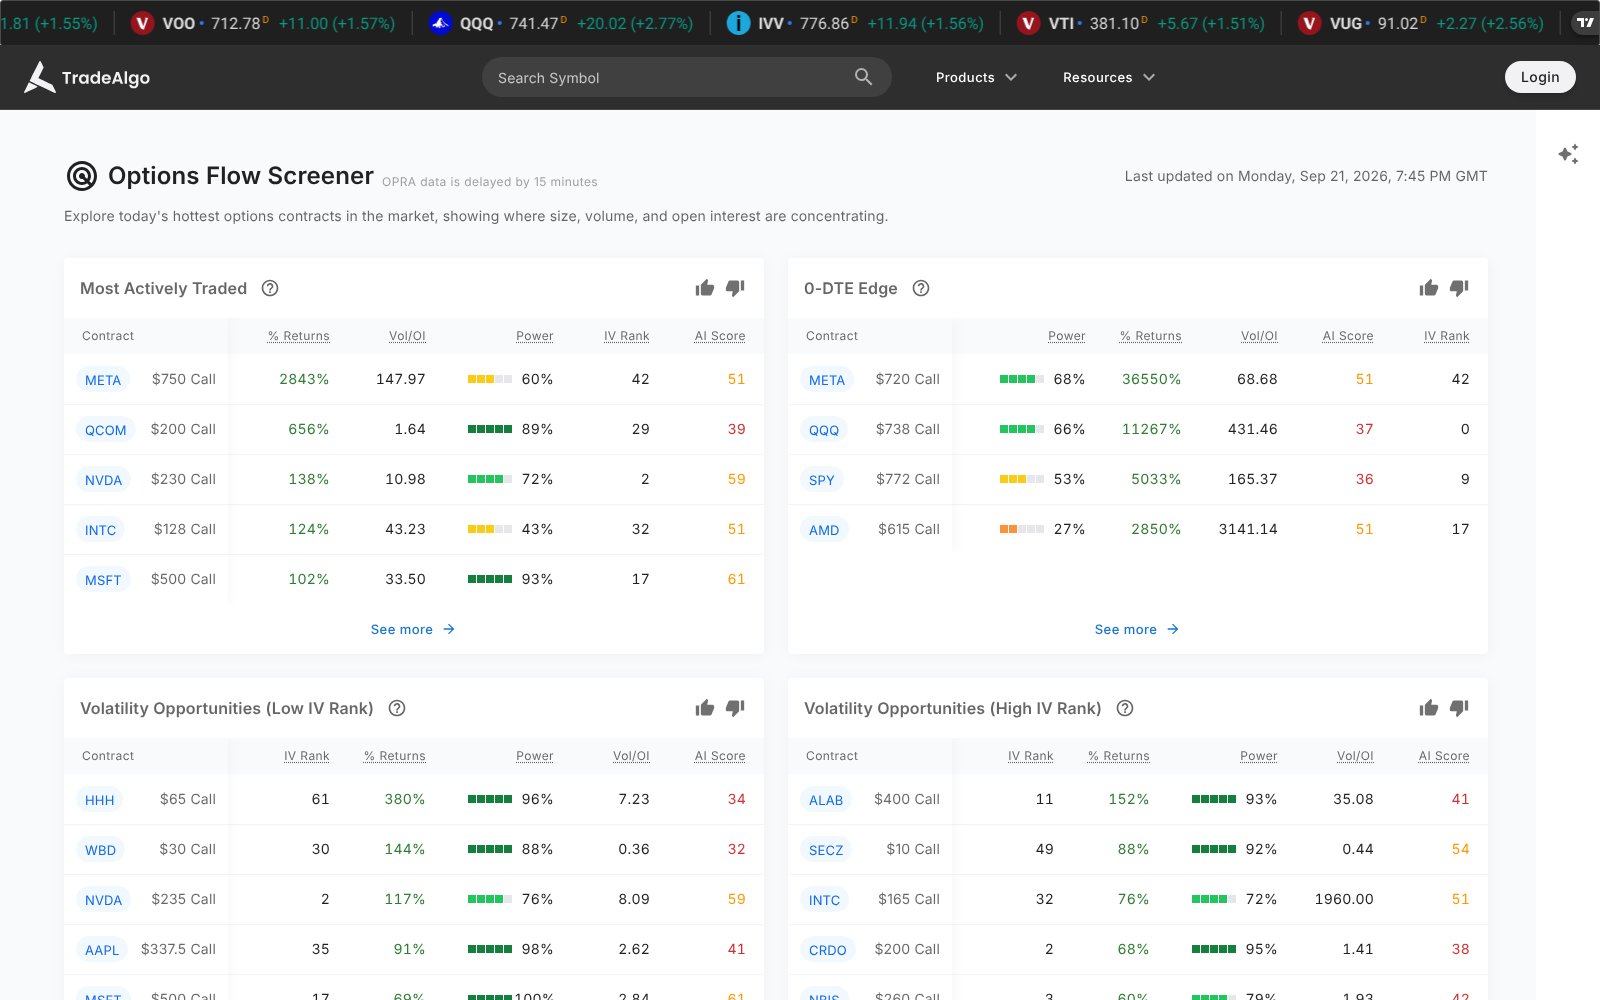Click the QQQ ticker logo
The height and width of the screenshot is (1000, 1600).
(440, 23)
